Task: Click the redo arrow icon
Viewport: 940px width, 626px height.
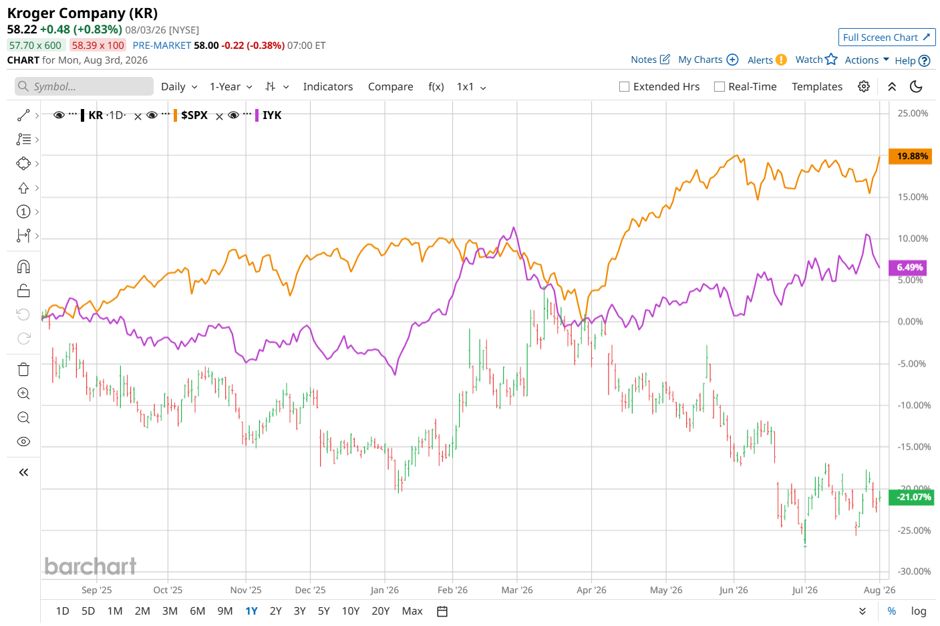Action: coord(23,339)
